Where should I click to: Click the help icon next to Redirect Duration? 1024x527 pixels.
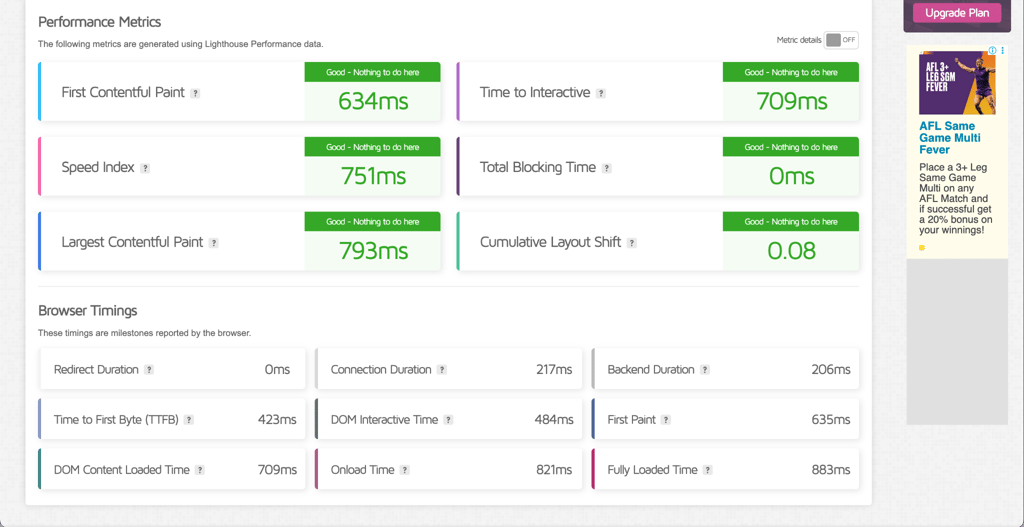point(149,370)
